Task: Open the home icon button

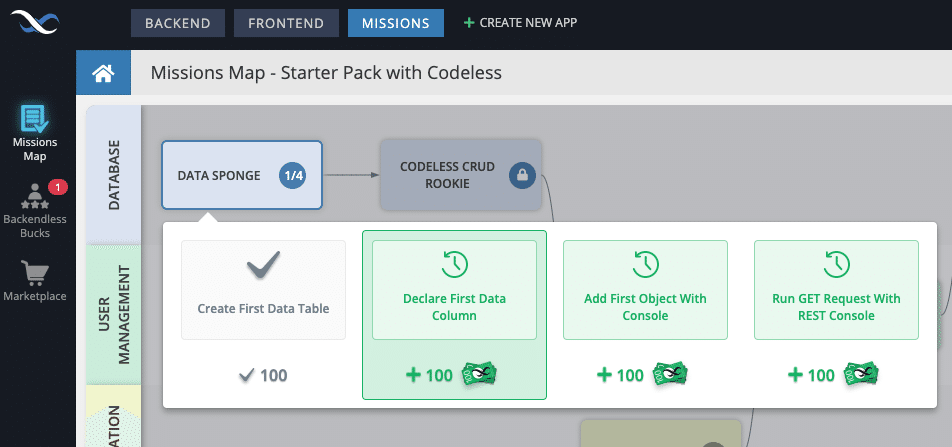Action: click(103, 73)
